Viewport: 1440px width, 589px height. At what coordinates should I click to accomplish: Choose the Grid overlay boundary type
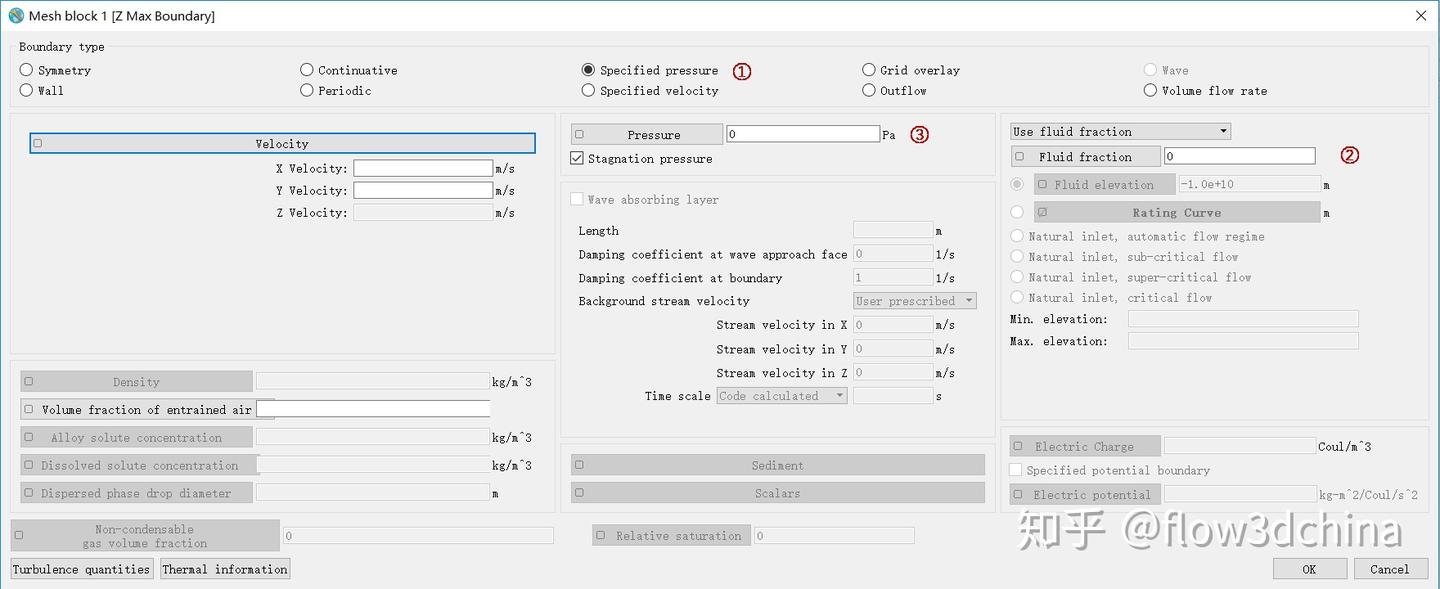(869, 70)
